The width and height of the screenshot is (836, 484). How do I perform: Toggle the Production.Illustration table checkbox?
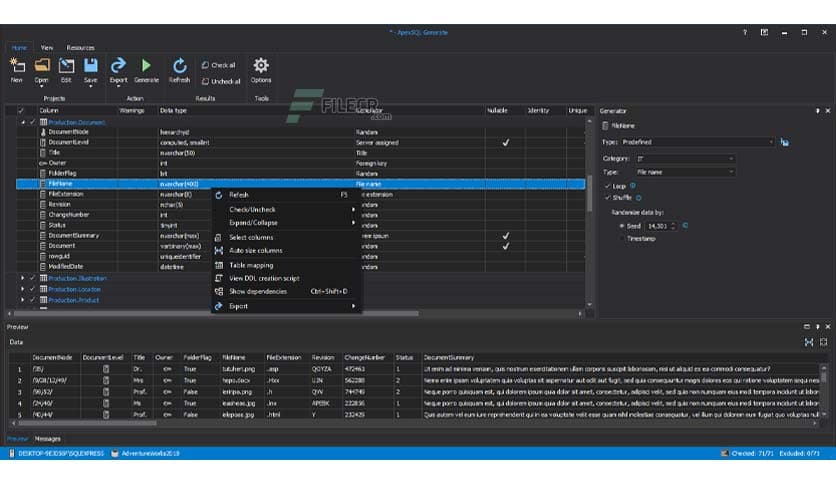pos(33,278)
